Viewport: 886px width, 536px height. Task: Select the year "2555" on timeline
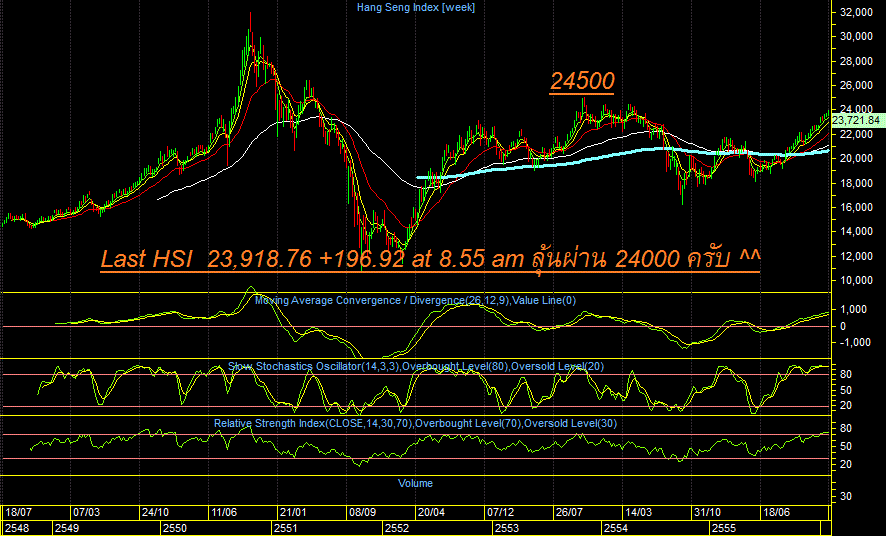pyautogui.click(x=724, y=529)
